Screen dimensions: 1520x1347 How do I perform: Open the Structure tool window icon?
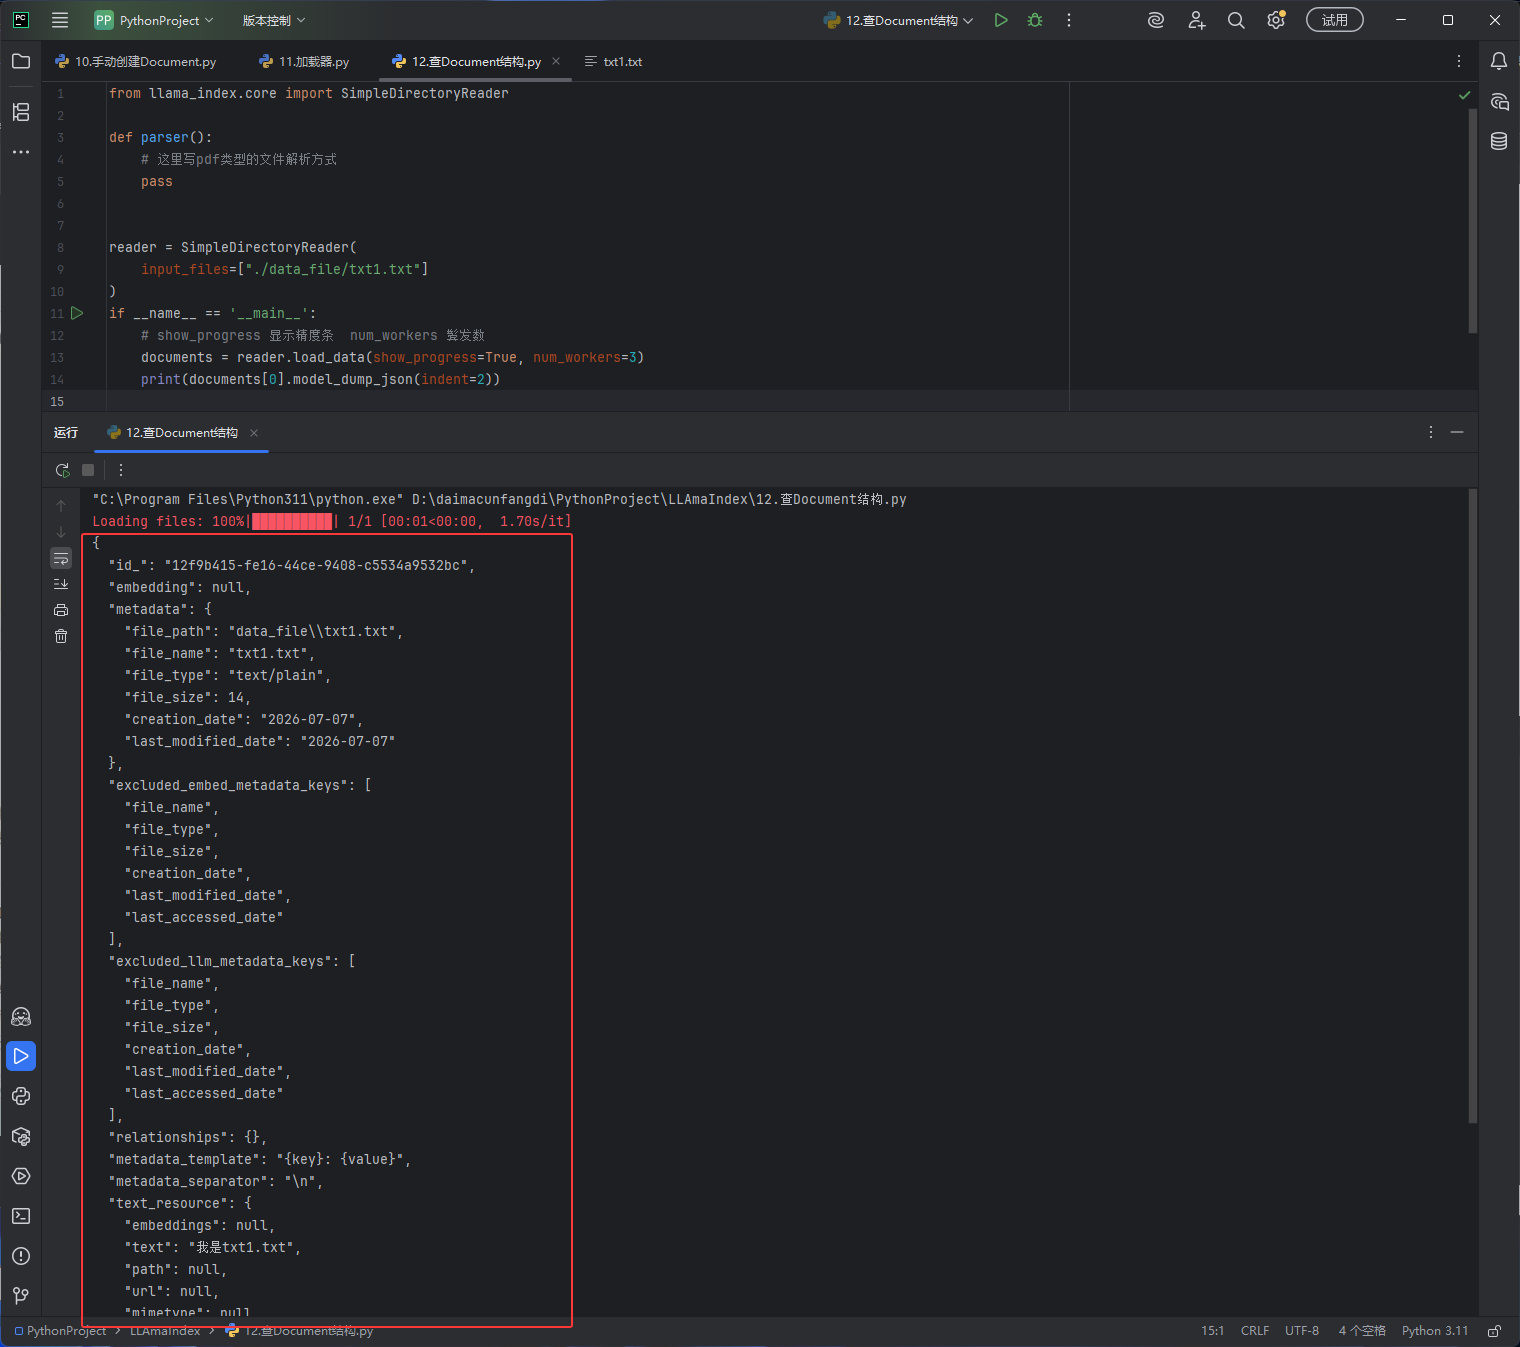21,112
